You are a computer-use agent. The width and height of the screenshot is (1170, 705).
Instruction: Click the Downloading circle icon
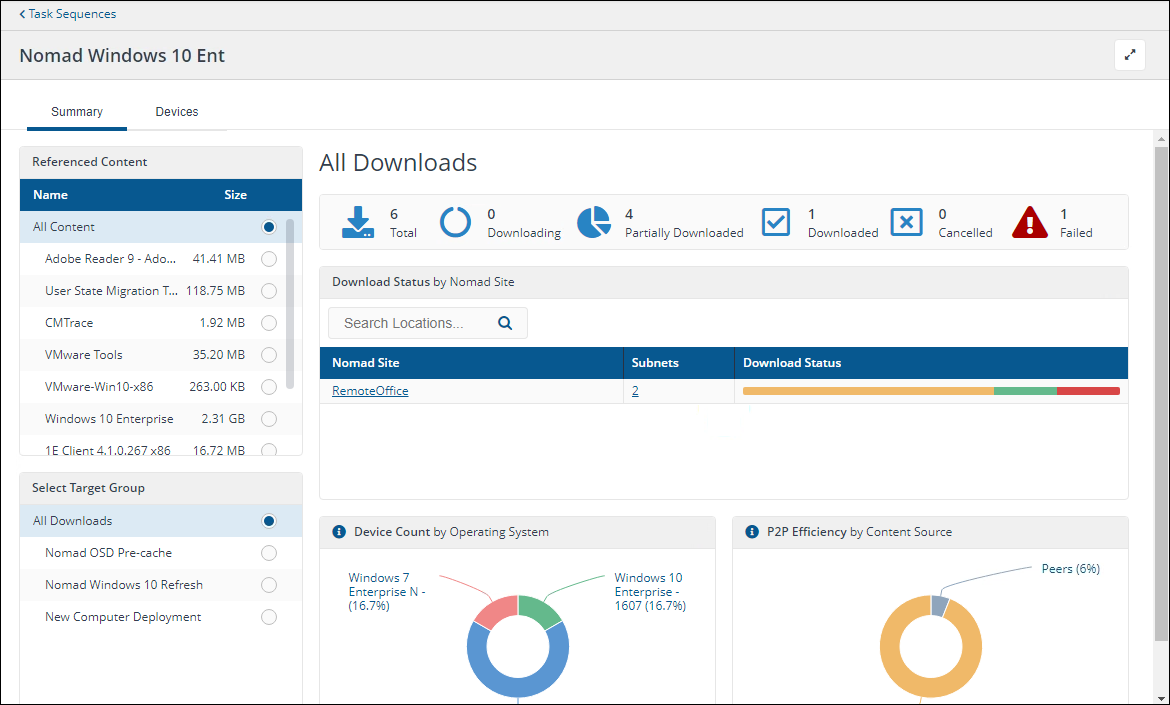pos(455,222)
